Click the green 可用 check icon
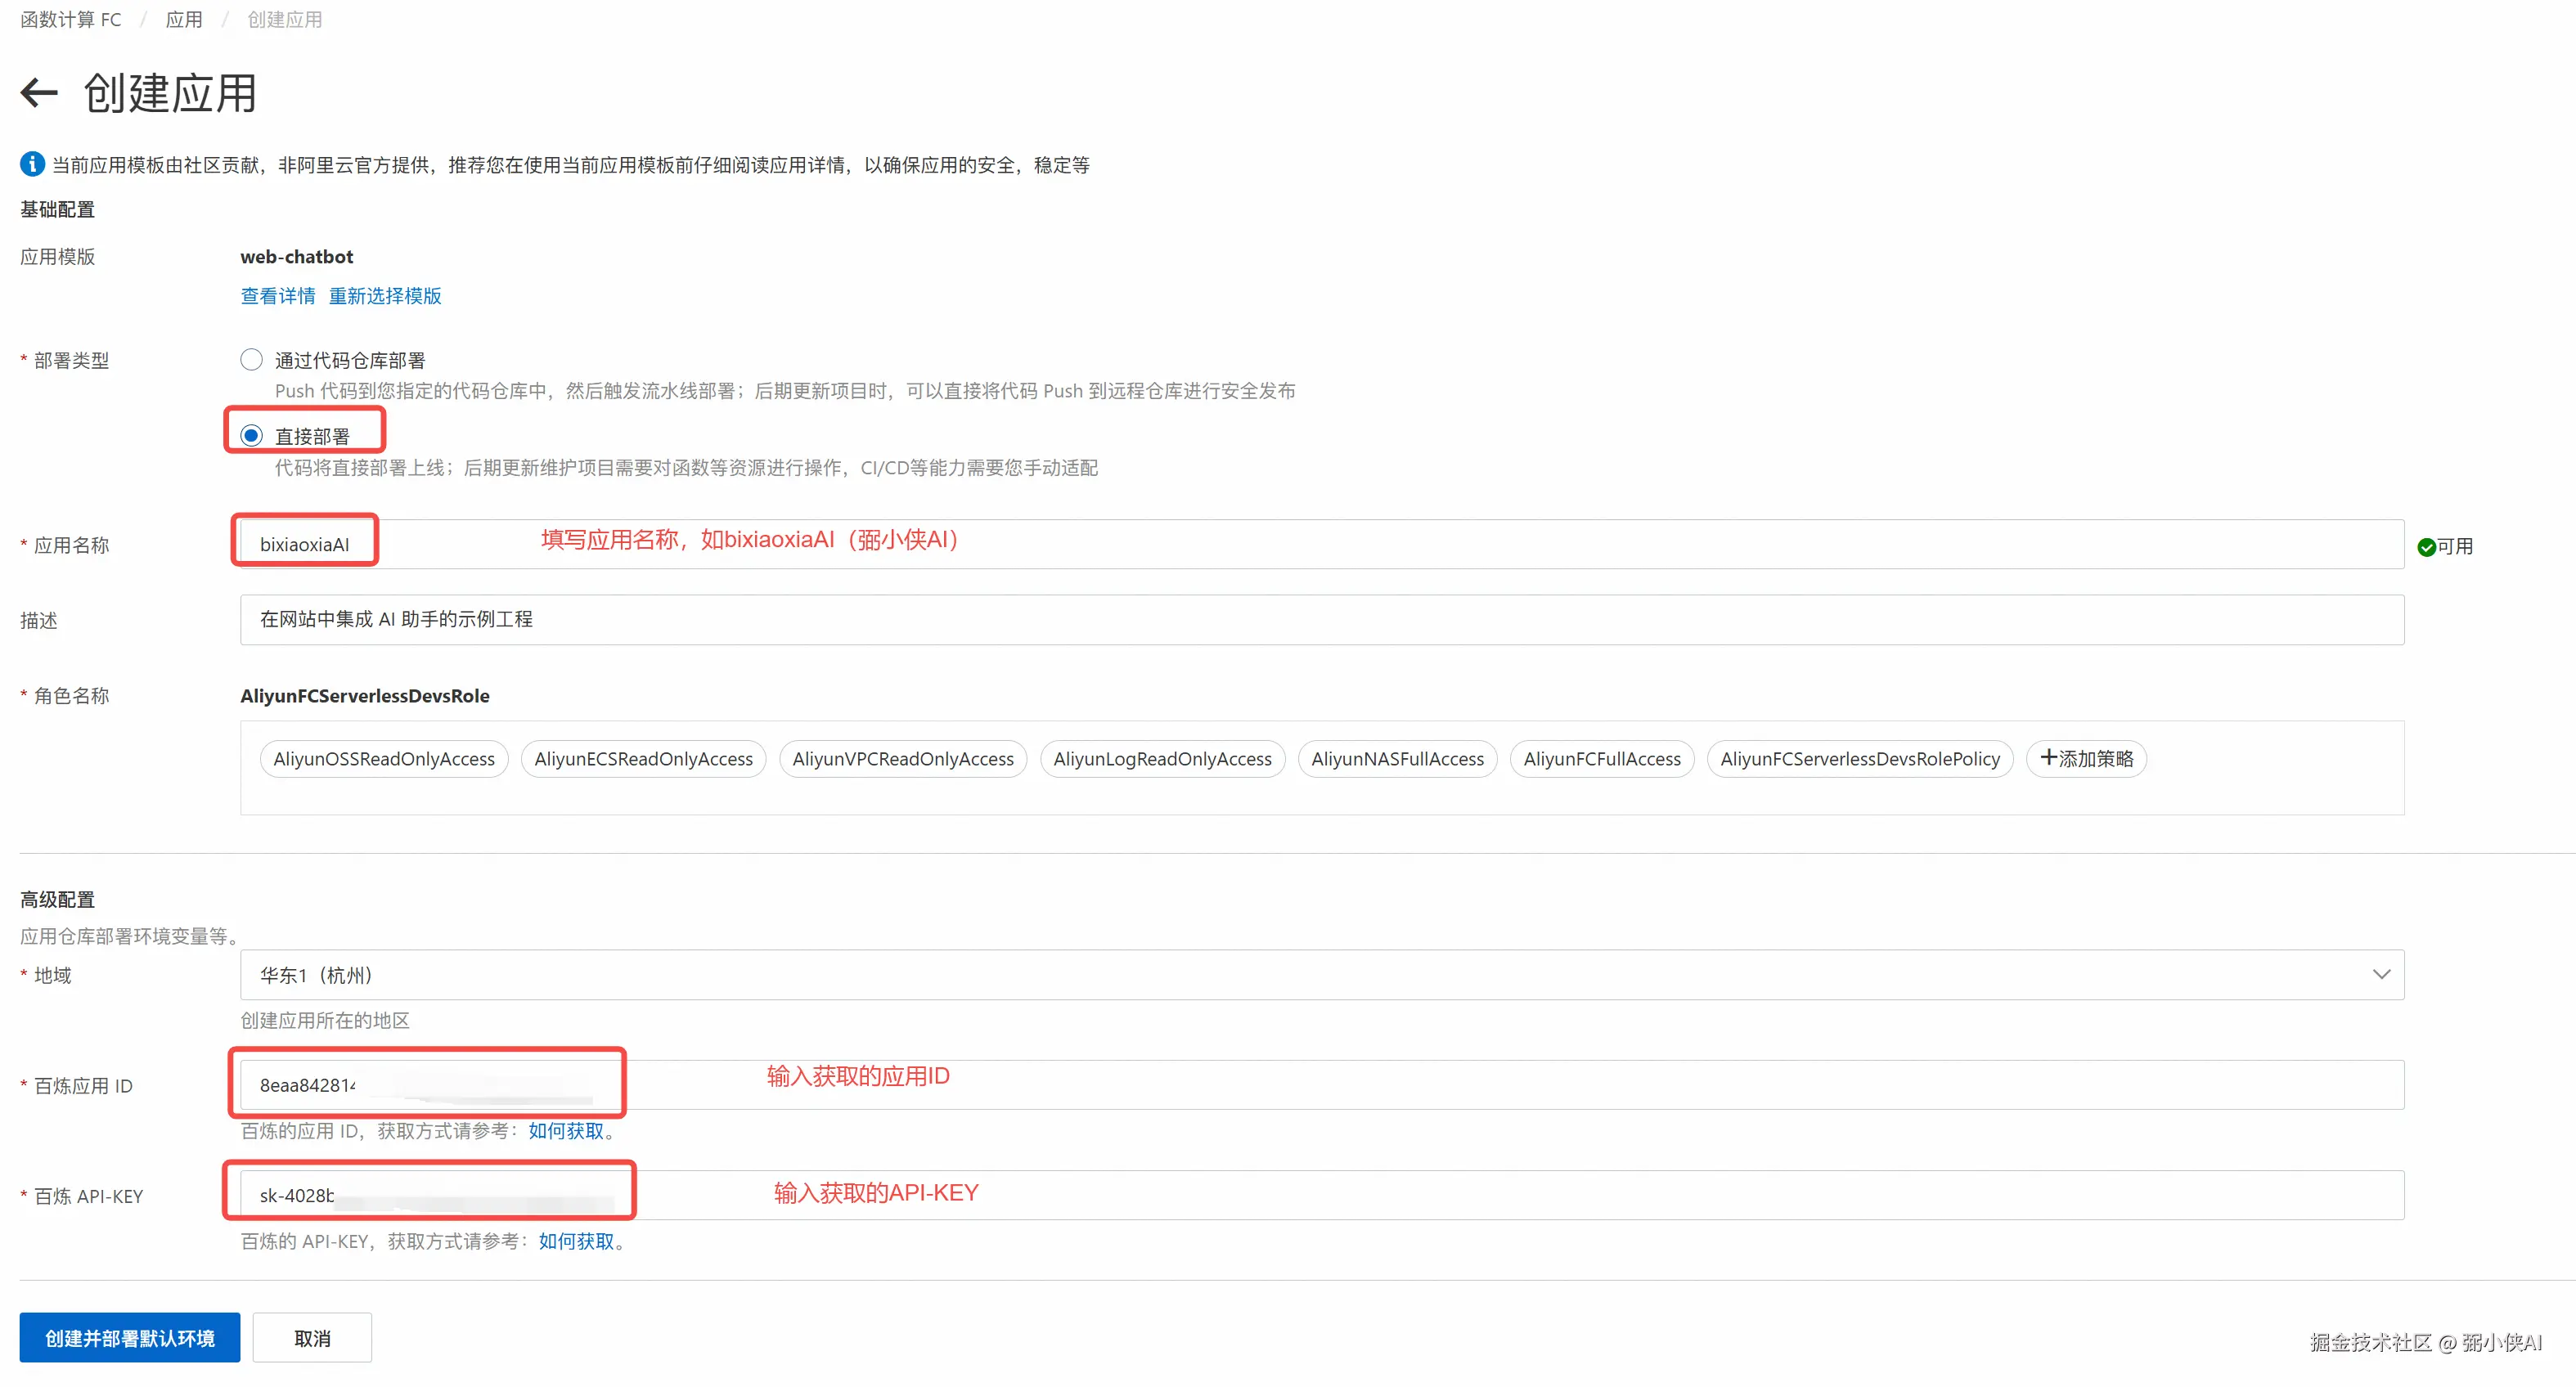The height and width of the screenshot is (1387, 2576). click(x=2426, y=547)
